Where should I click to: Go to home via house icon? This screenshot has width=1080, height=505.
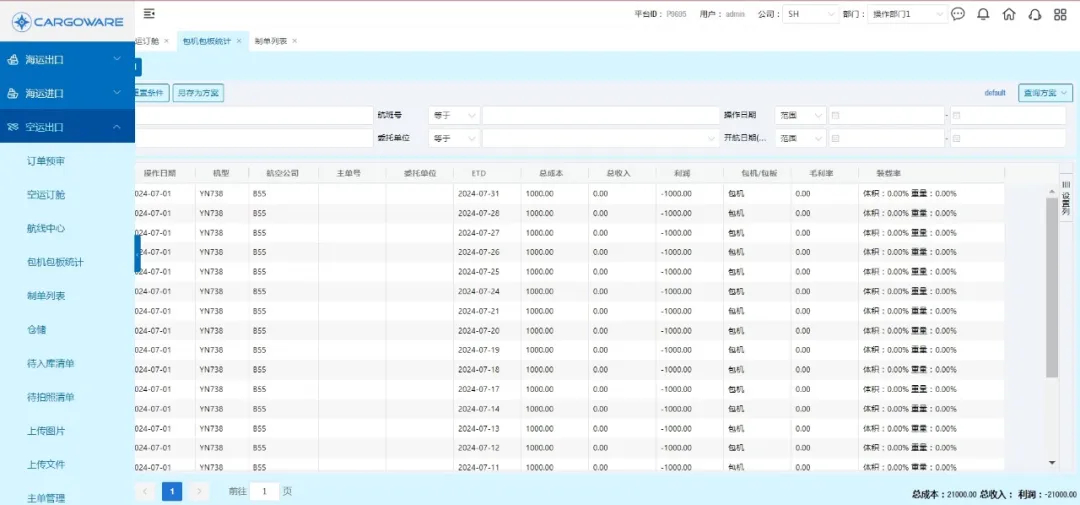point(1009,14)
